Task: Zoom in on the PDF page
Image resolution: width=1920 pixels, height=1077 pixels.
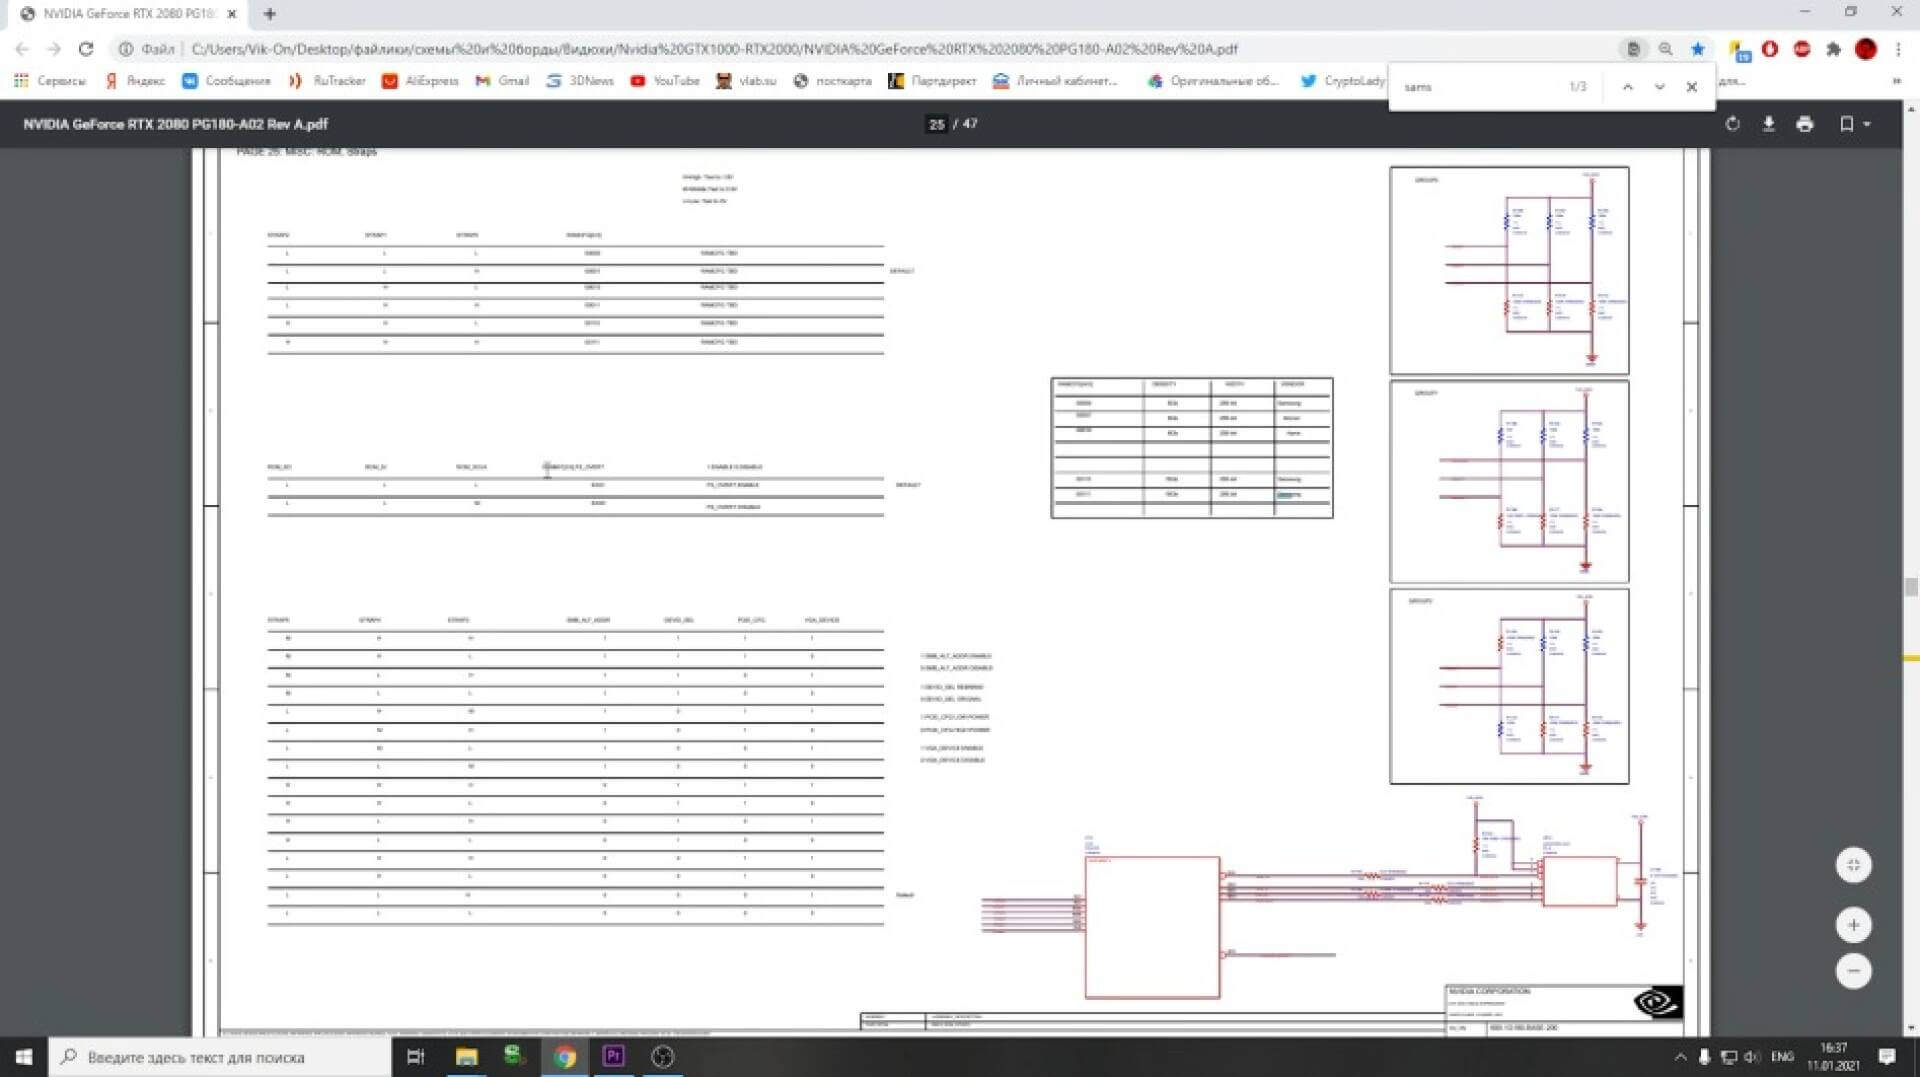Action: pos(1853,925)
